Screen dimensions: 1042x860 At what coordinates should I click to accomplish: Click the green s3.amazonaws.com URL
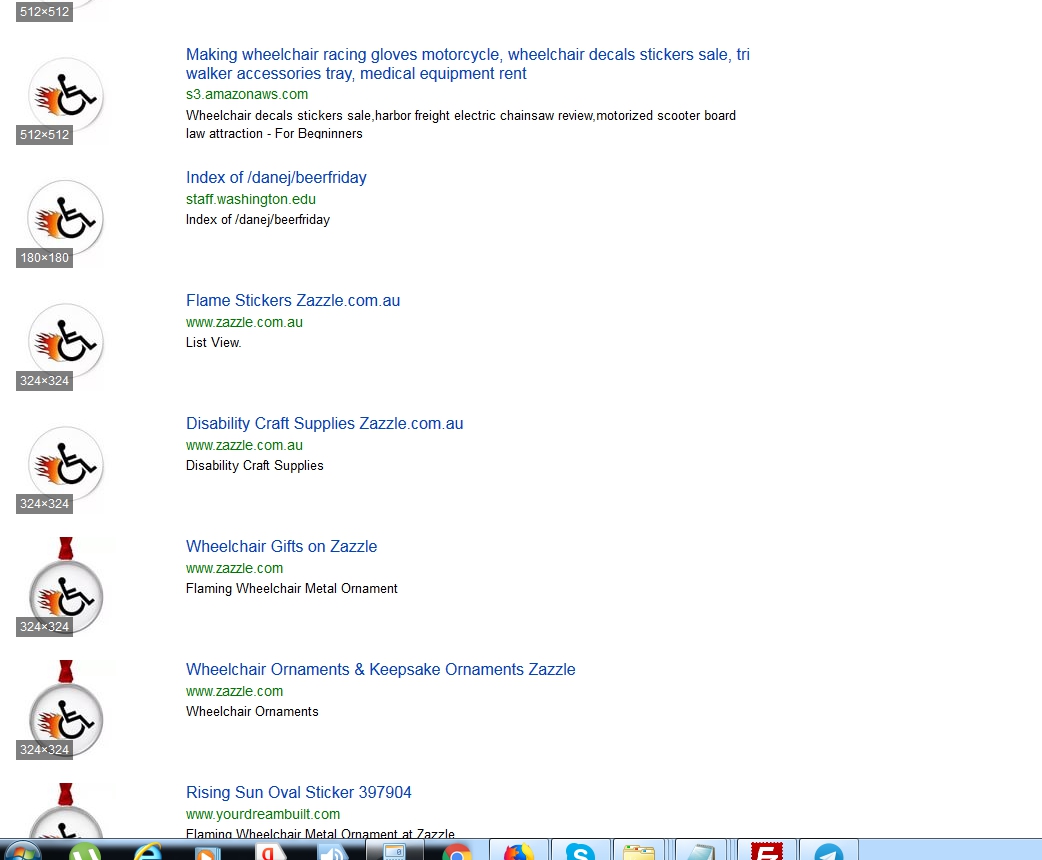click(x=247, y=94)
